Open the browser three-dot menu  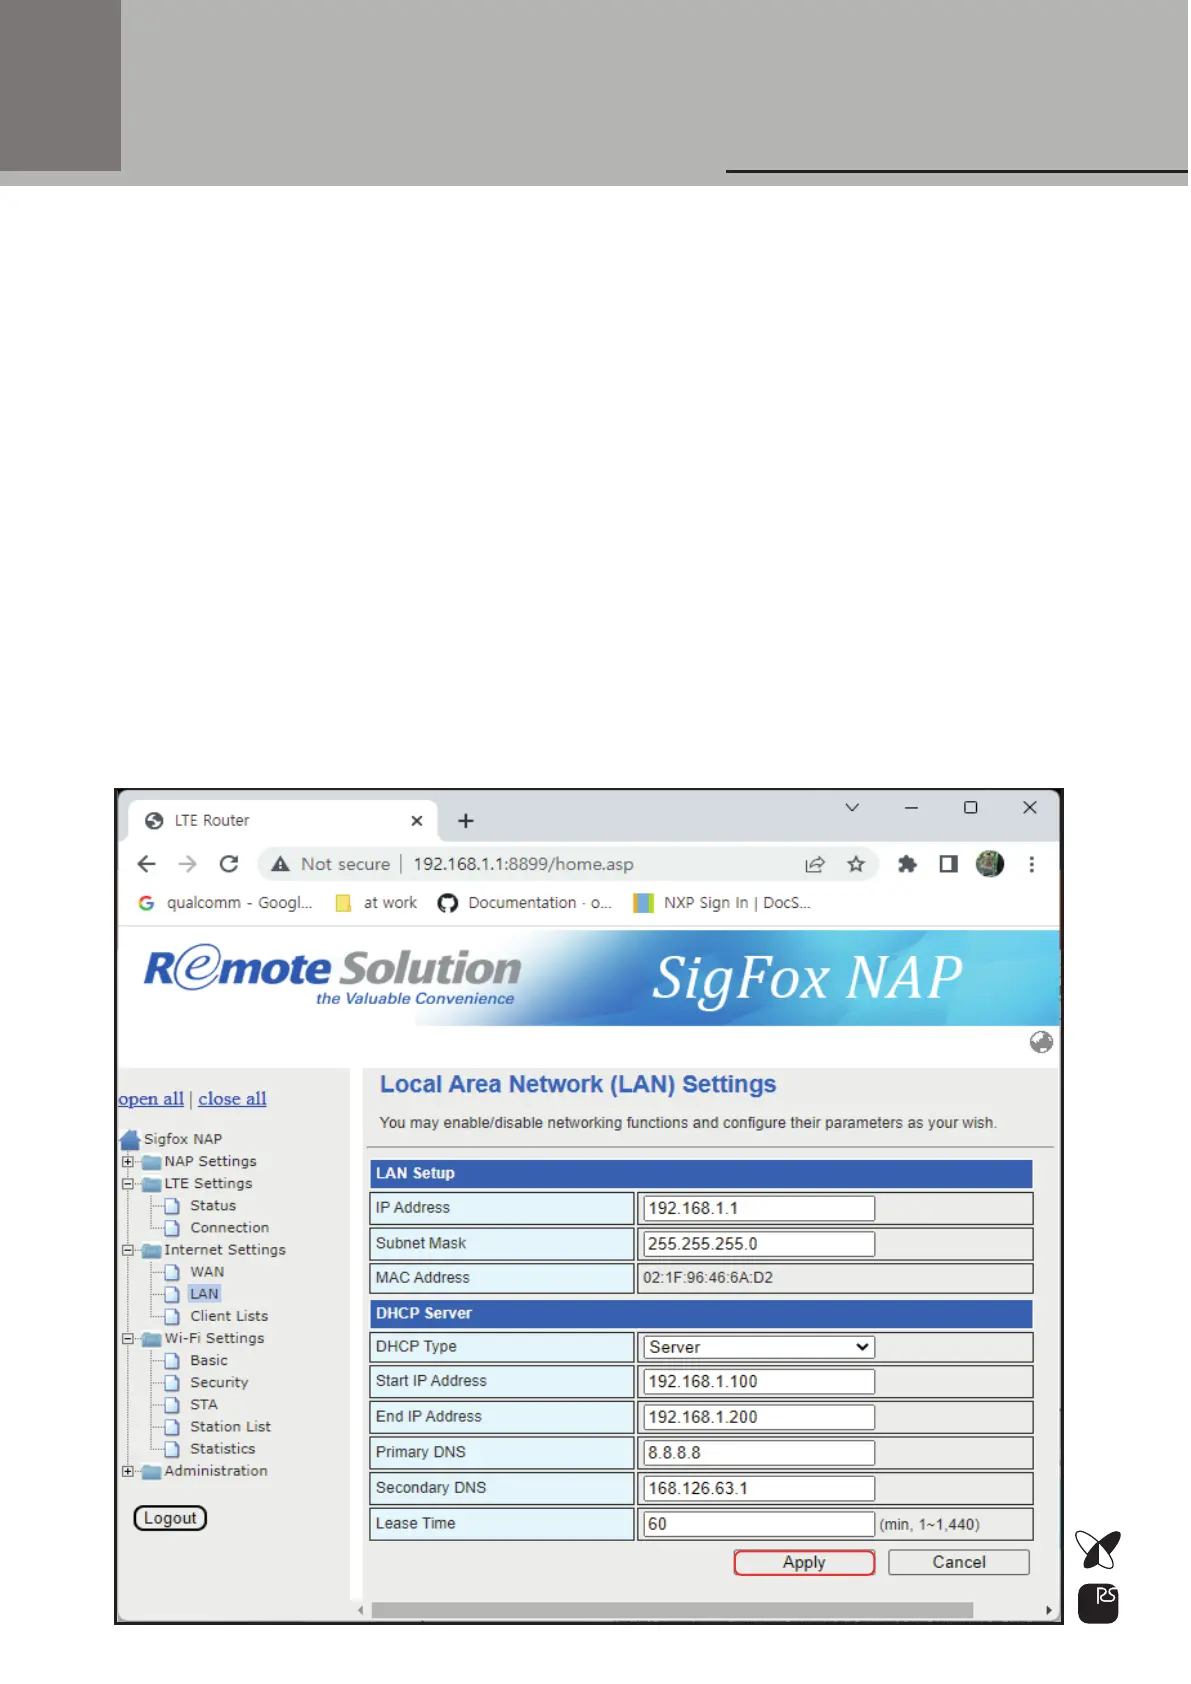click(1031, 864)
